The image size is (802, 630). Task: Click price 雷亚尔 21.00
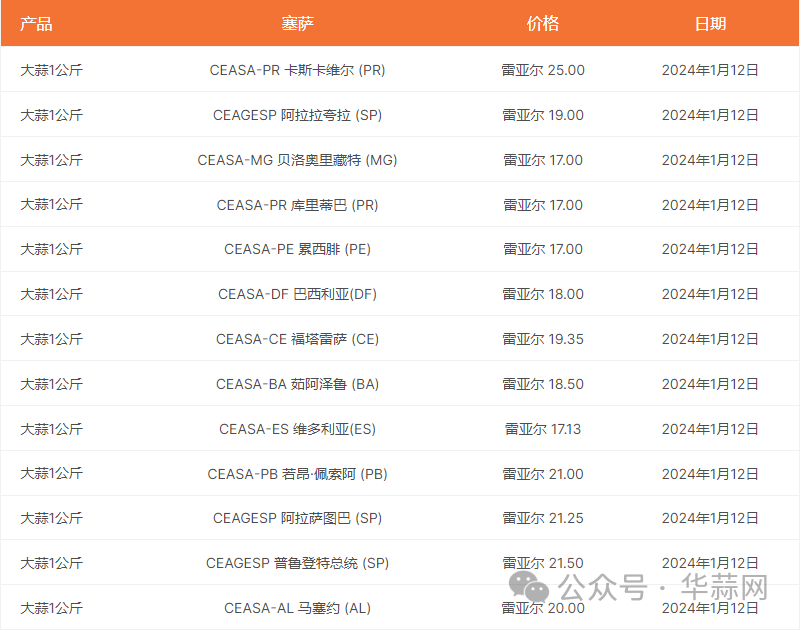[543, 474]
